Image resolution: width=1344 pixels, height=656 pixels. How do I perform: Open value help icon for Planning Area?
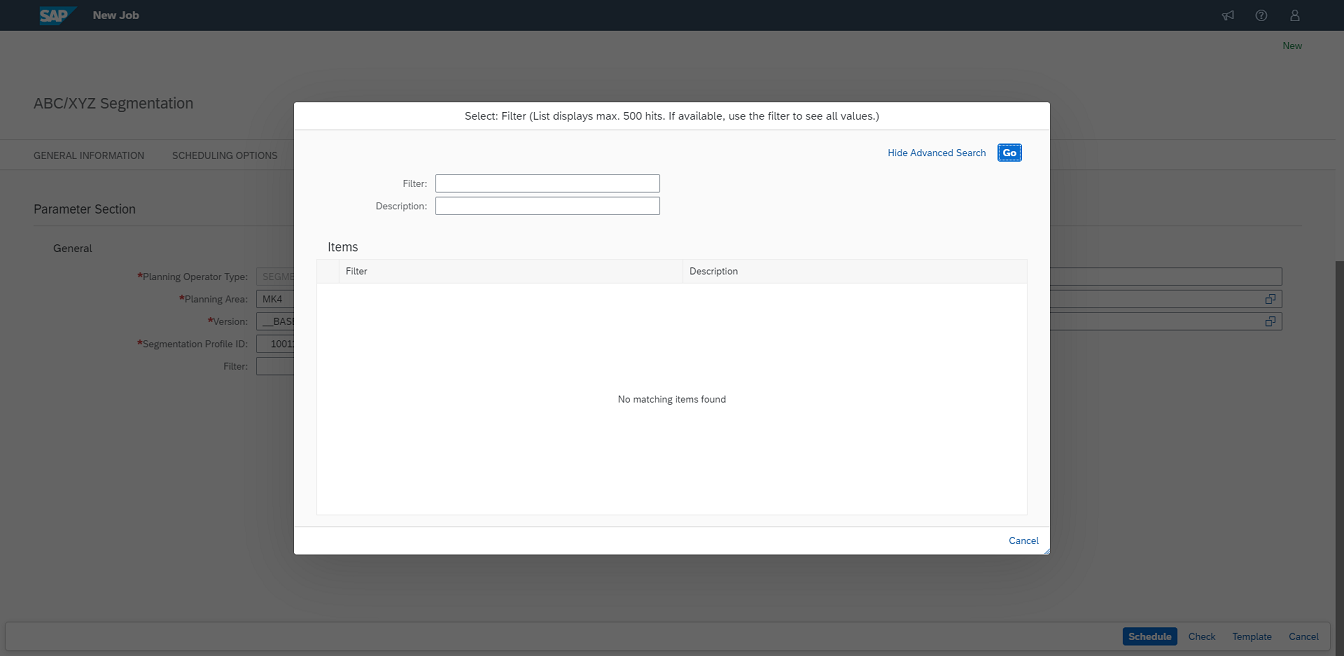pyautogui.click(x=1271, y=299)
